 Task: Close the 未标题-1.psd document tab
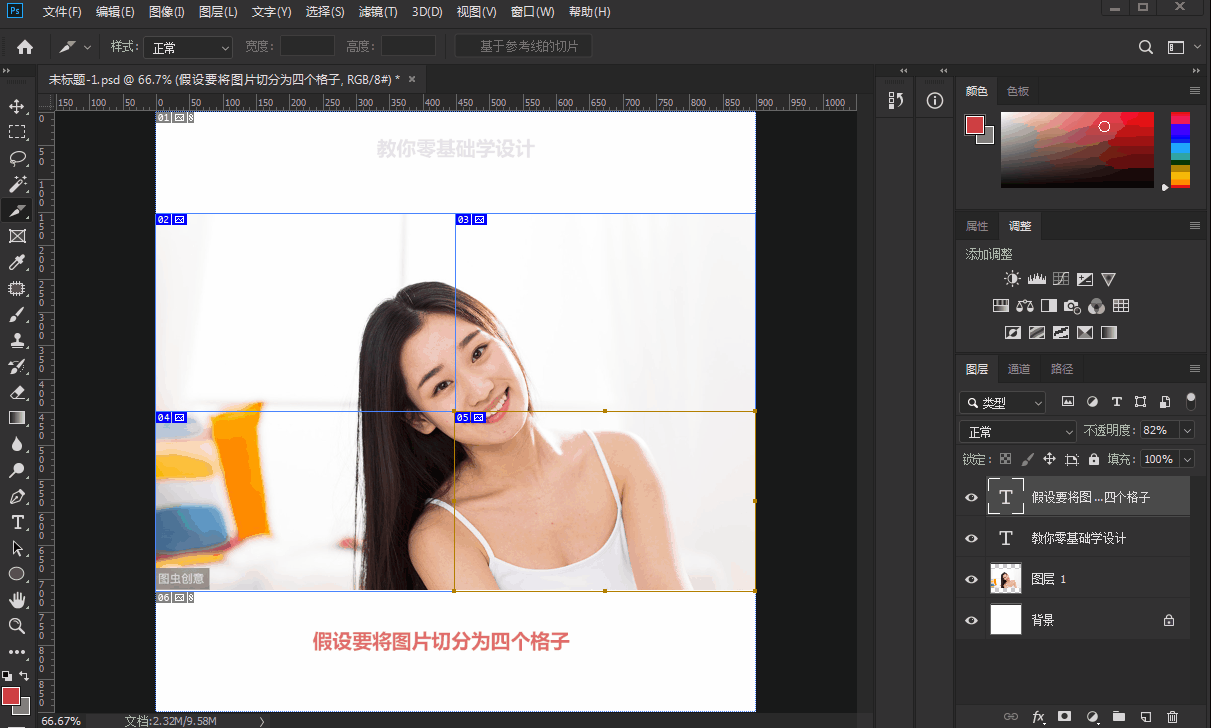(x=411, y=79)
